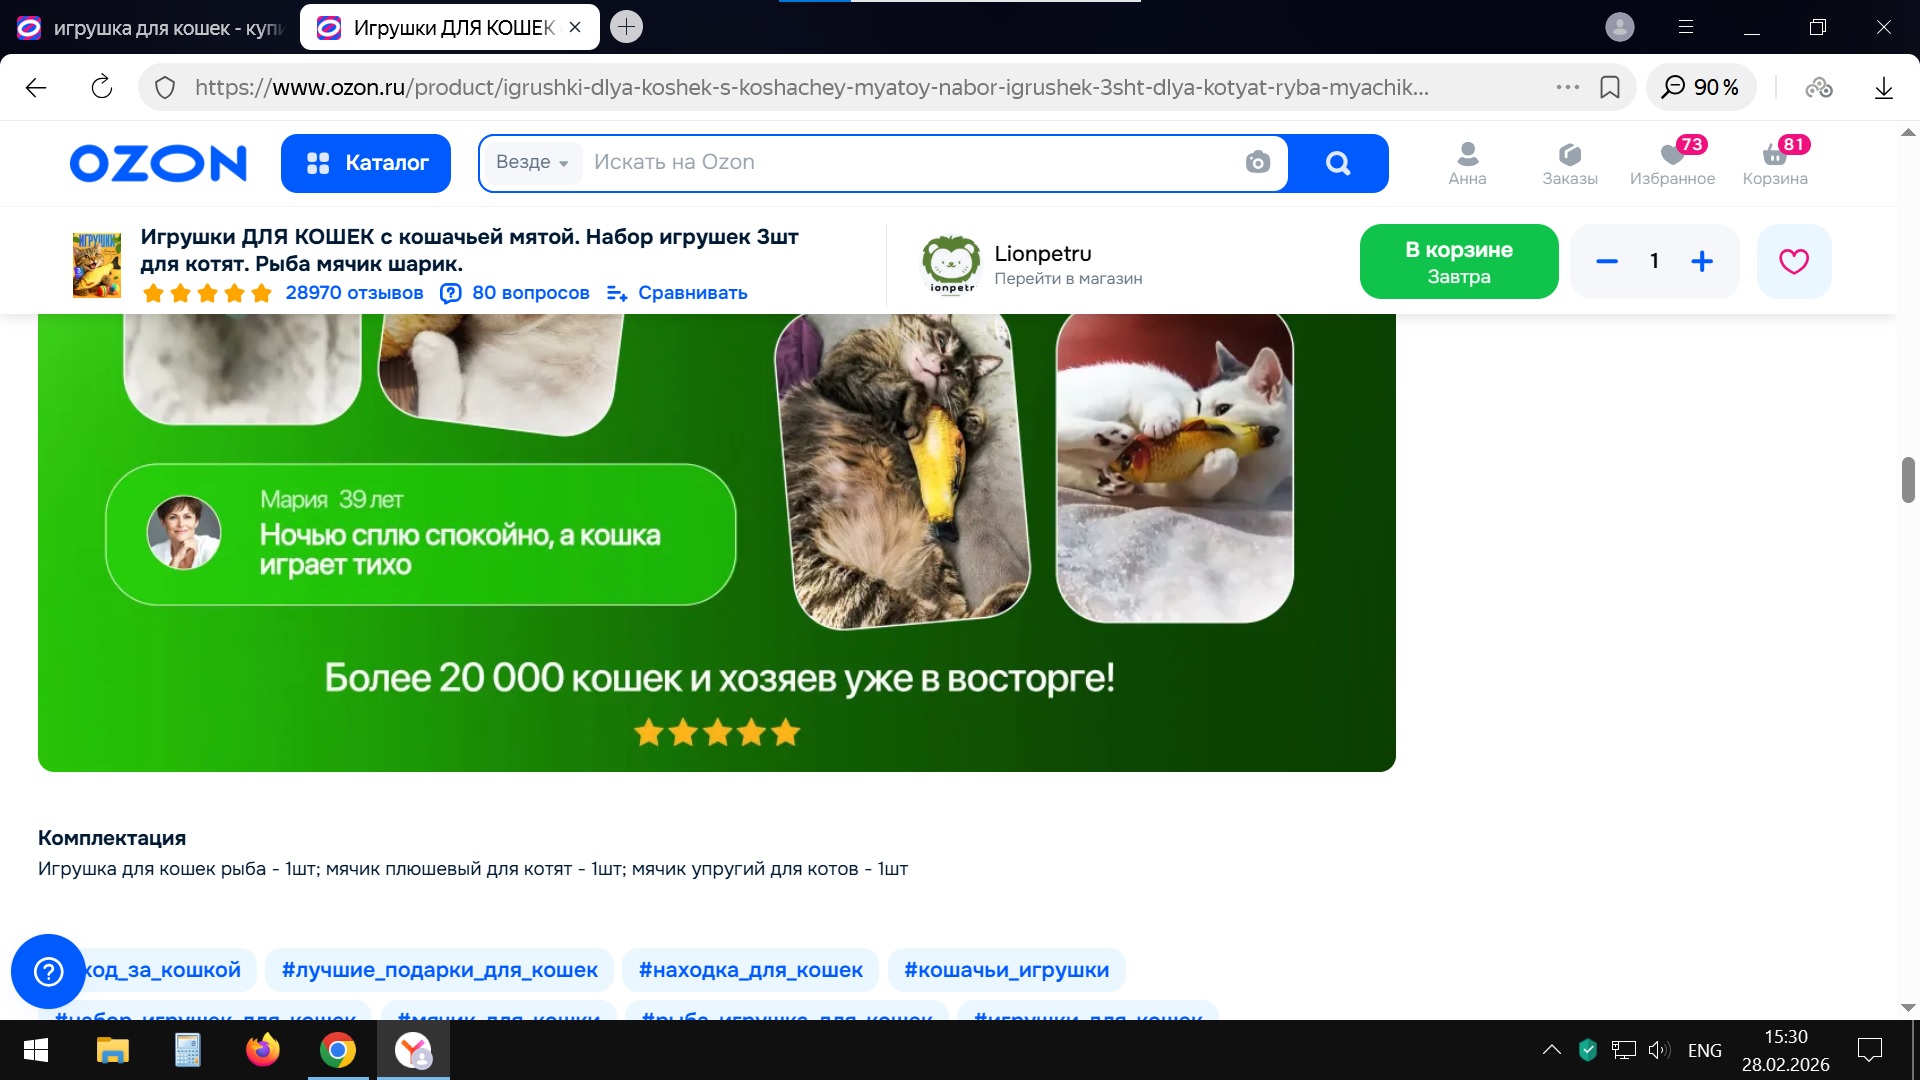Reload the page with refresh icon

click(x=102, y=88)
